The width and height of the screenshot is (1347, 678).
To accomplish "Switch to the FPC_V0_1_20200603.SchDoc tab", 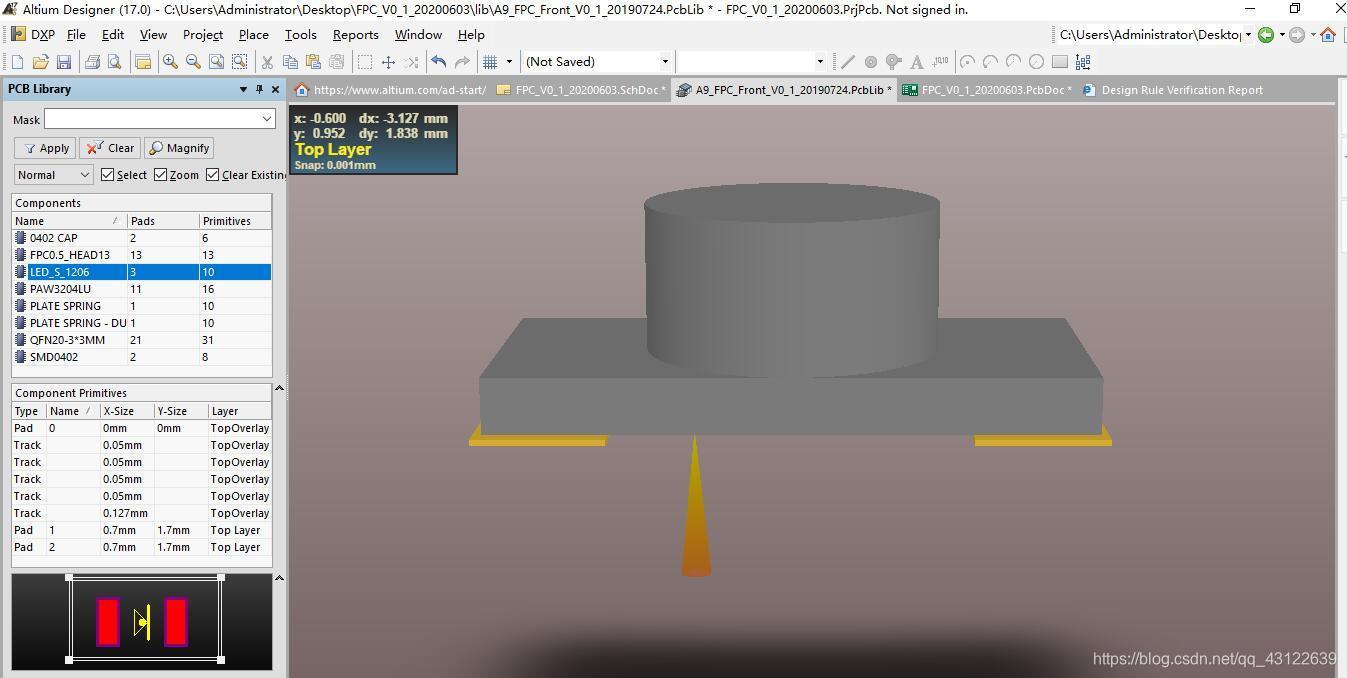I will 582,90.
